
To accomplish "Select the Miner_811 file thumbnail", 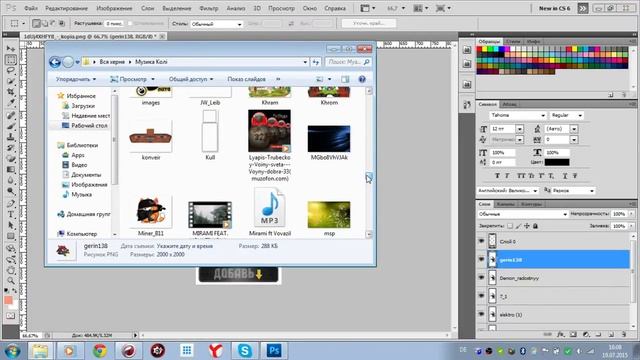I will click(x=151, y=211).
